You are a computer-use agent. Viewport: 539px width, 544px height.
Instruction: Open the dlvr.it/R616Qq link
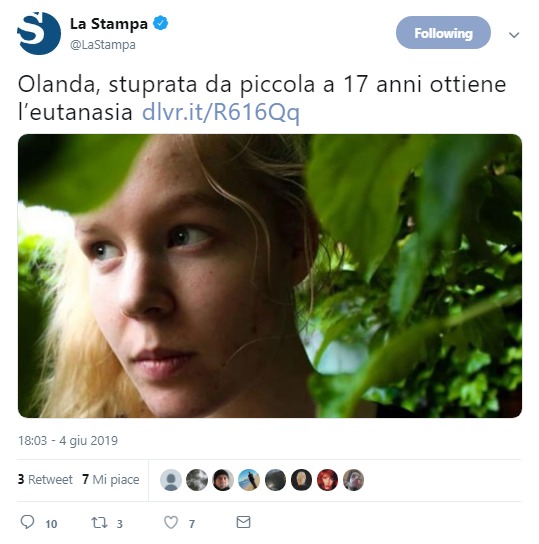(x=221, y=112)
